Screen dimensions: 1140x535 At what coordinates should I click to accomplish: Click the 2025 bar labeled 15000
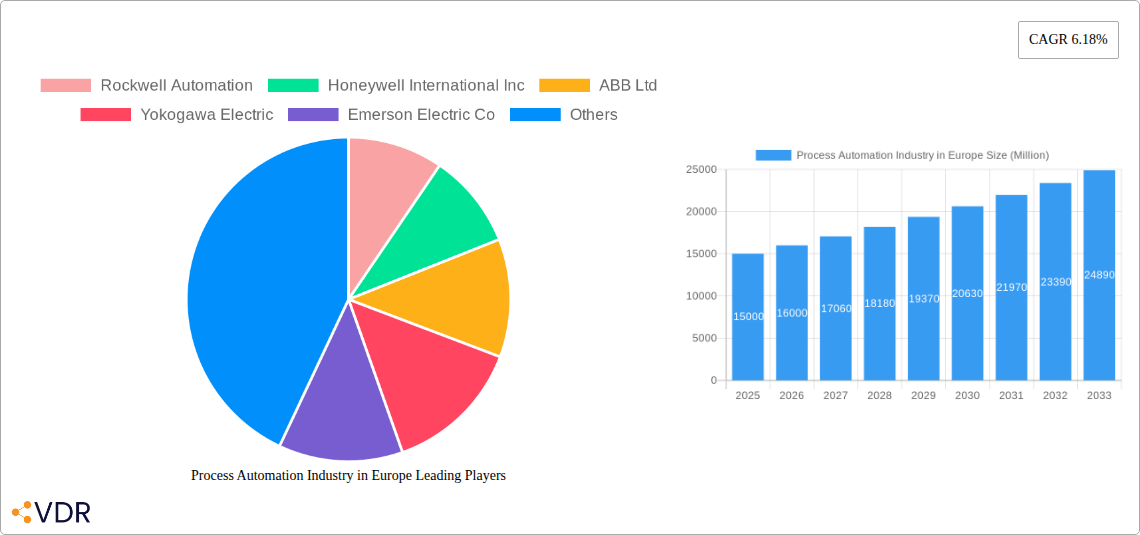coord(748,317)
